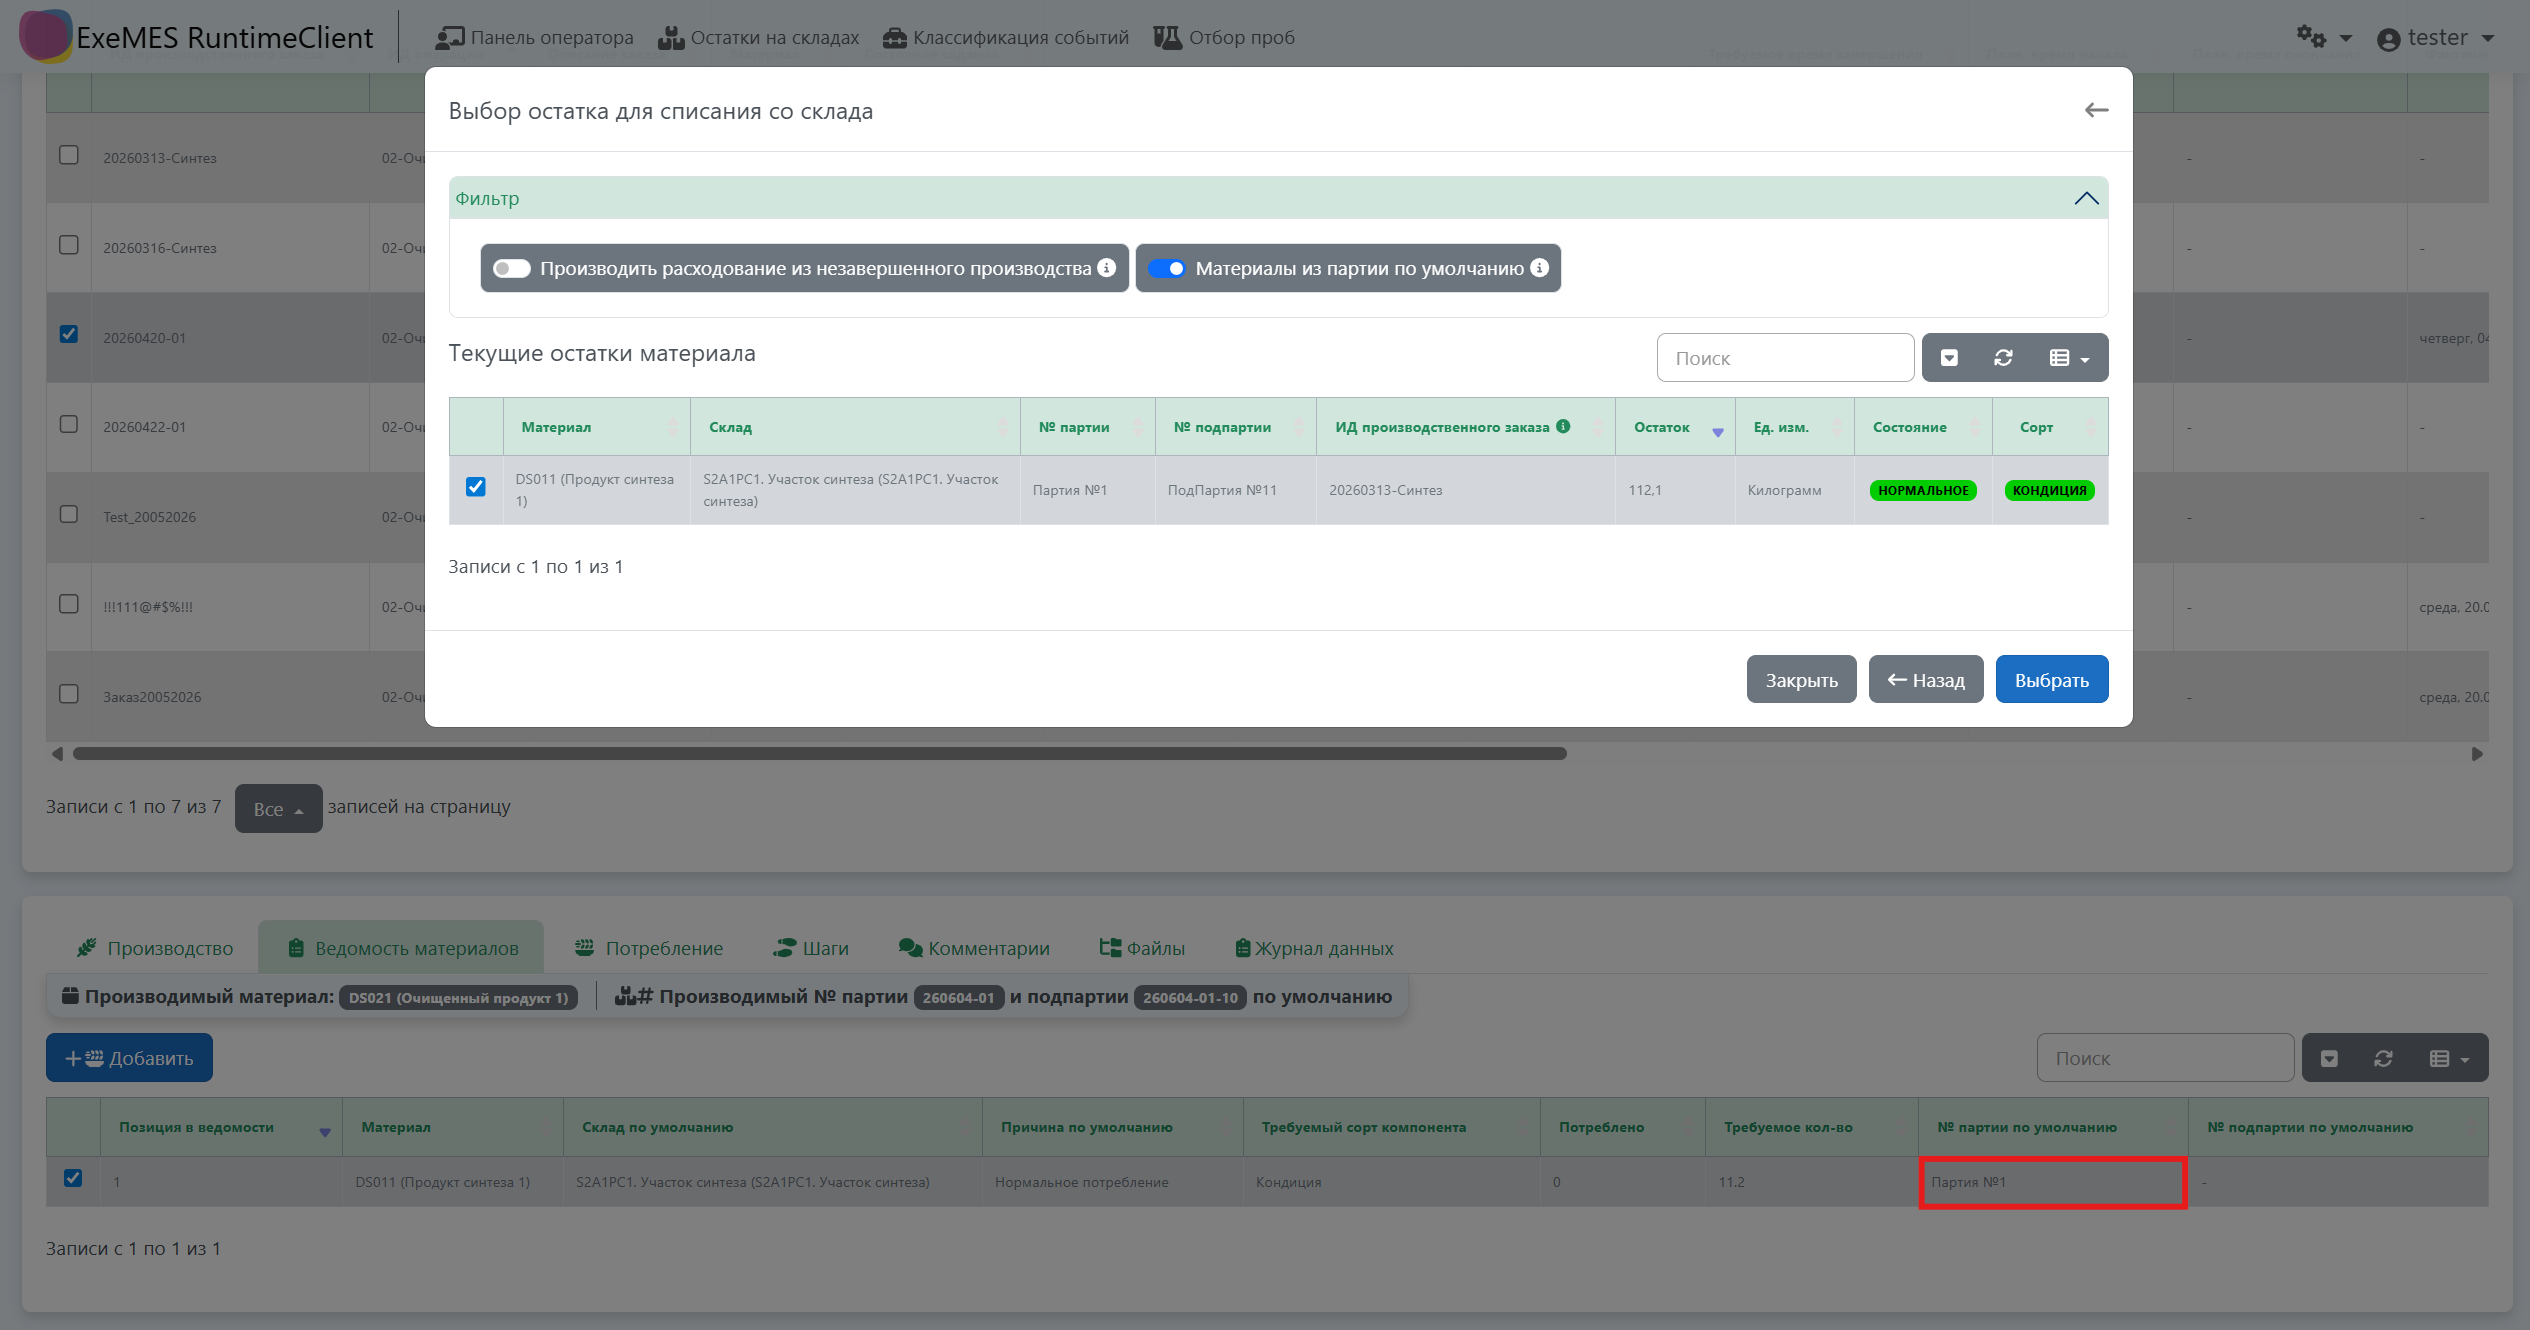Sort dialog table by Материал column
This screenshot has height=1330, width=2530.
click(597, 427)
